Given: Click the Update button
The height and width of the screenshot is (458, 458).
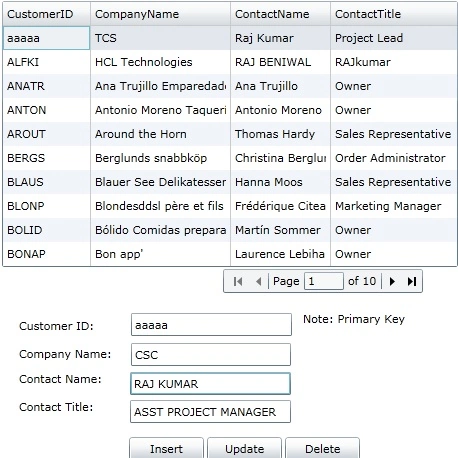Looking at the screenshot, I should (x=244, y=448).
